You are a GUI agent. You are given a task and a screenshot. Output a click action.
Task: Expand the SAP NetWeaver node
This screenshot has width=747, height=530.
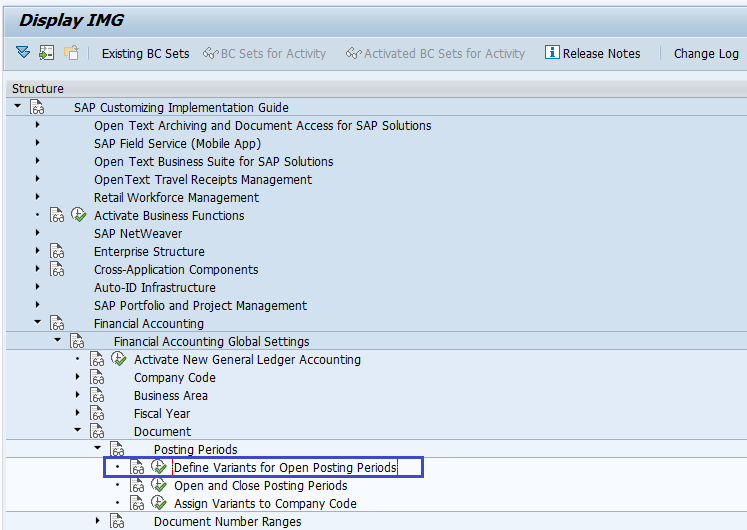point(38,233)
